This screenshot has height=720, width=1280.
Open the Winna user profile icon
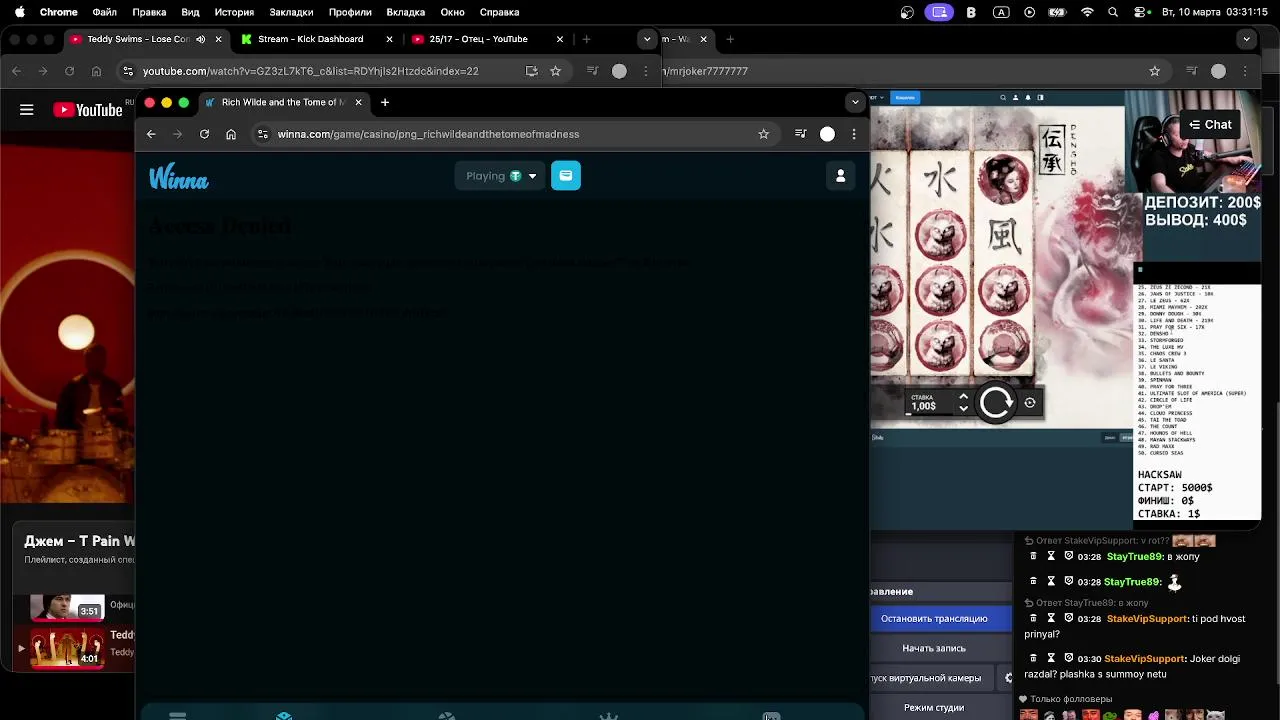coord(840,176)
